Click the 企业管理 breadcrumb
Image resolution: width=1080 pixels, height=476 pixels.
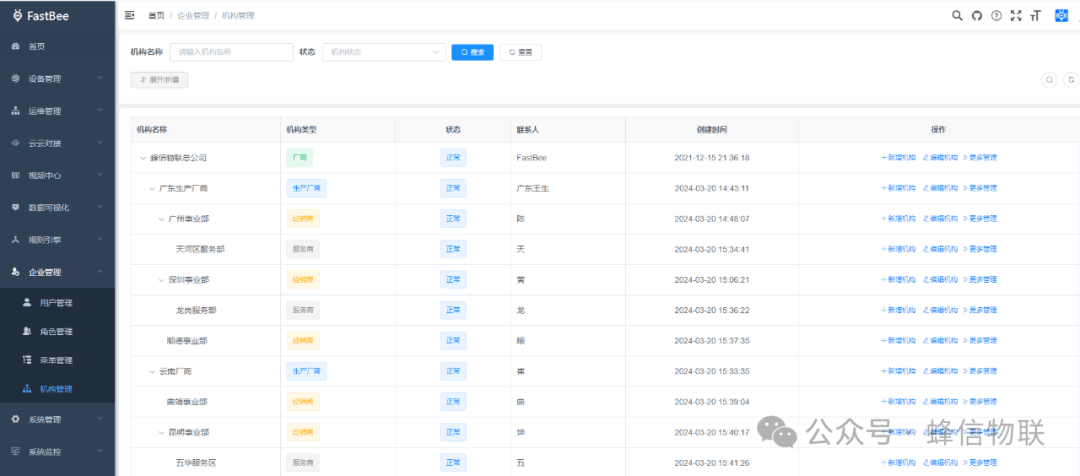(x=193, y=15)
